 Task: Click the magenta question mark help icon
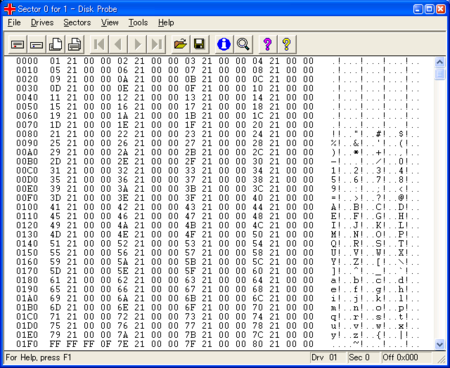coord(267,44)
